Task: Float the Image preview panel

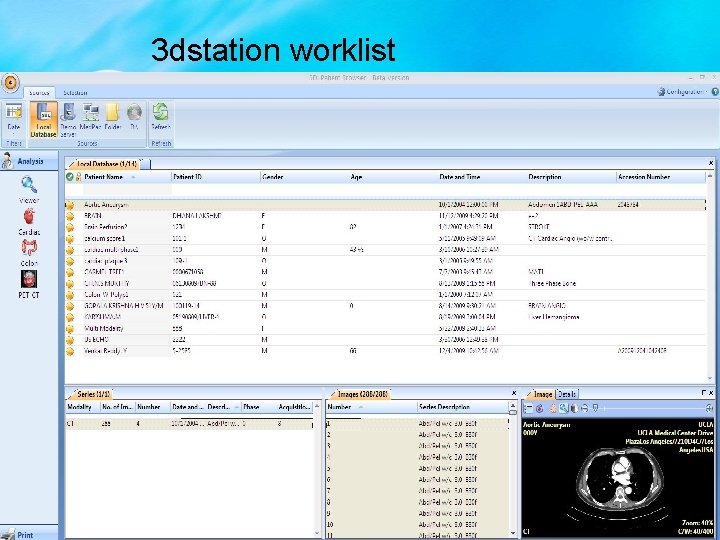Action: pyautogui.click(x=703, y=393)
